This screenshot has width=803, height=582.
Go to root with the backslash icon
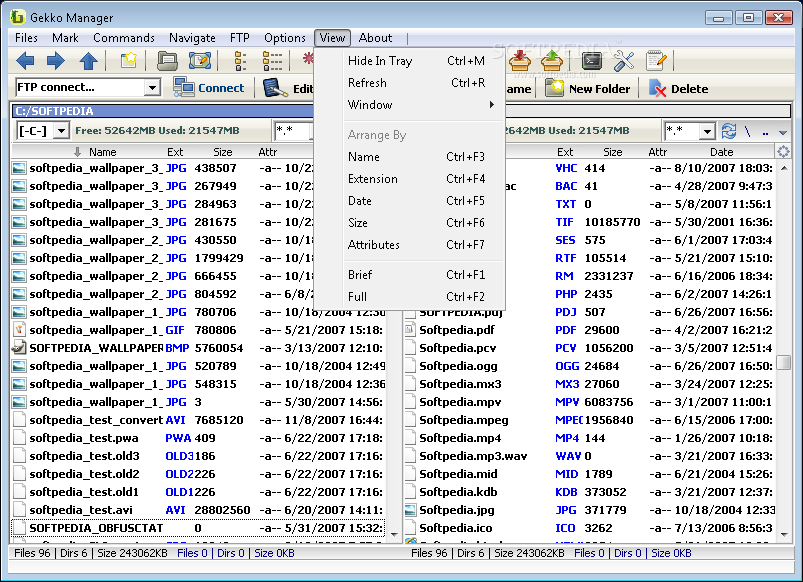748,131
